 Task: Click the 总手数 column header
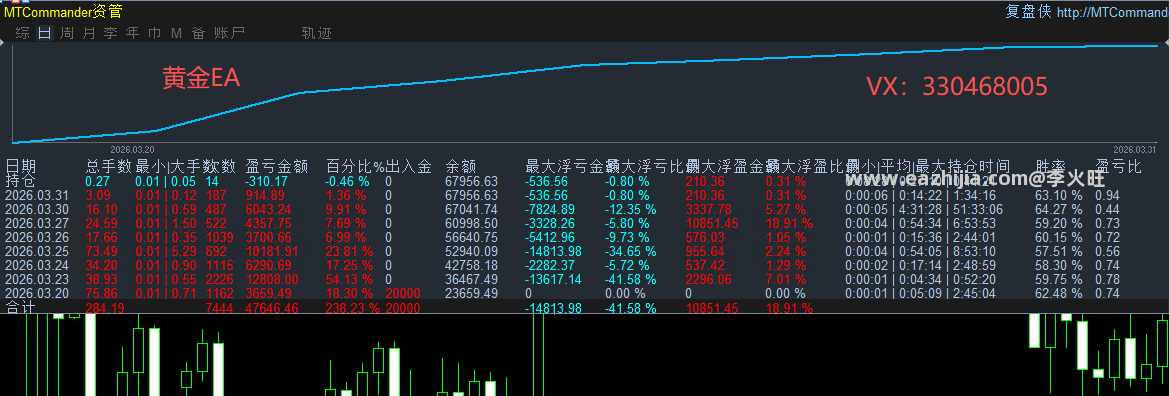coord(108,166)
